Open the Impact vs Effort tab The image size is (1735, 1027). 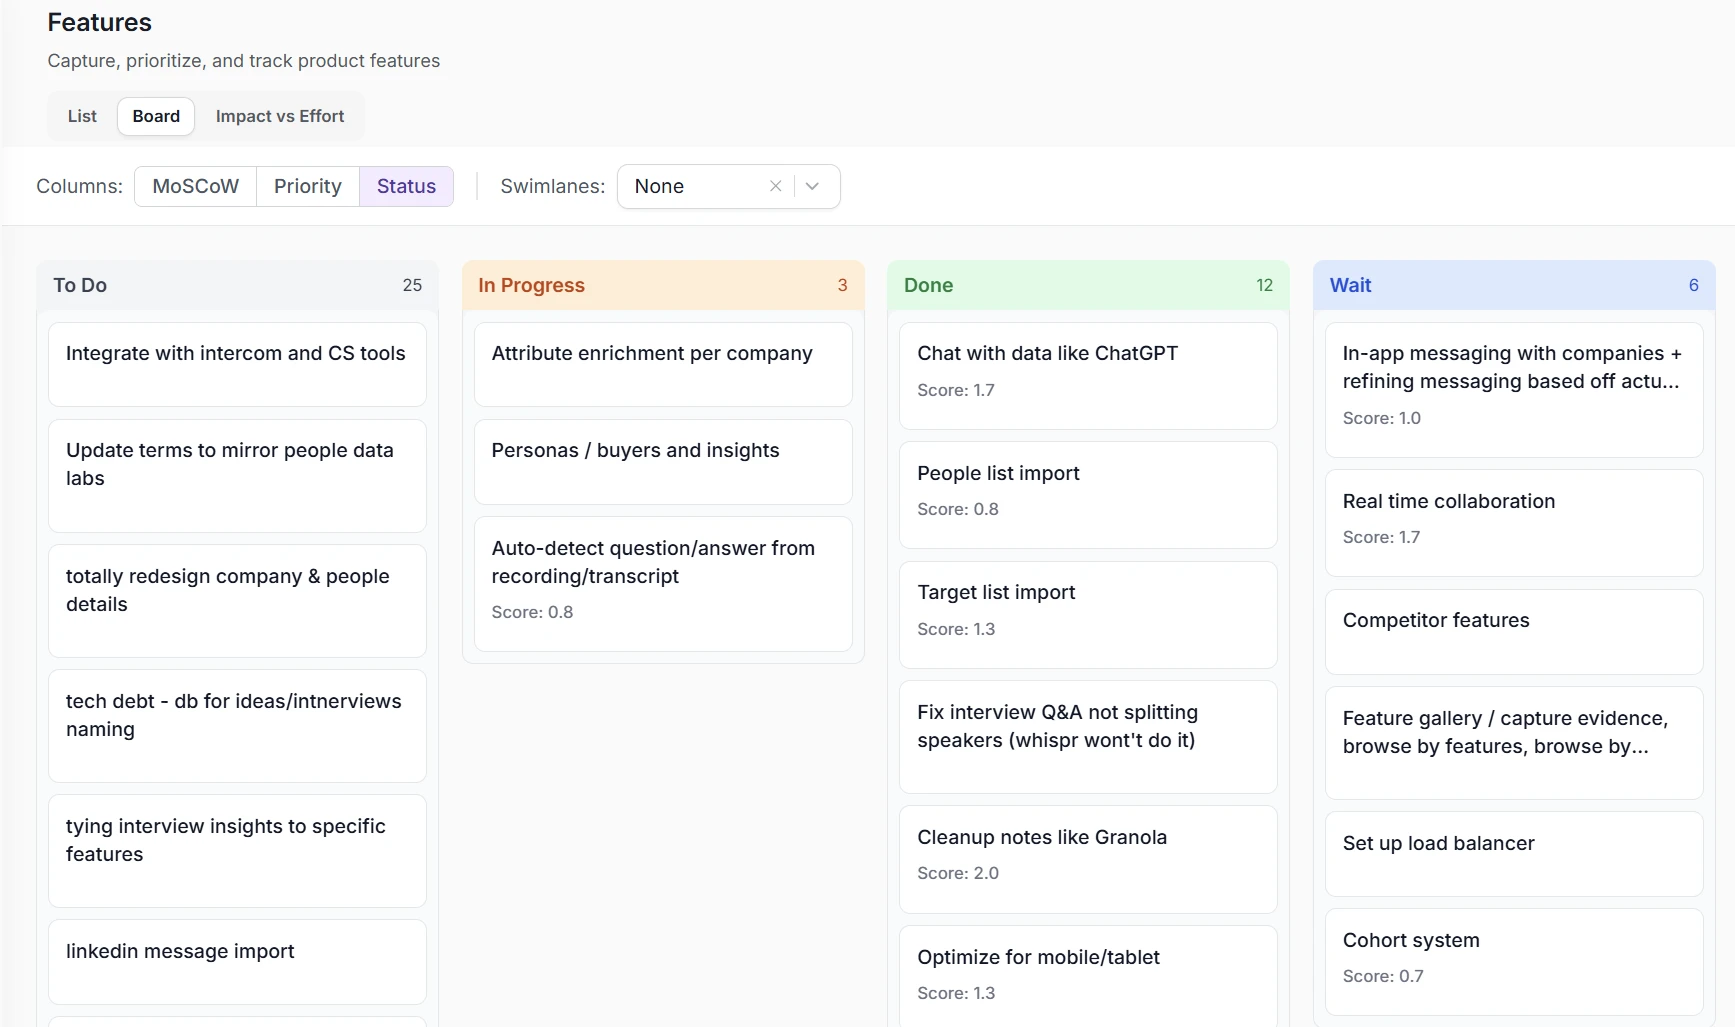280,116
